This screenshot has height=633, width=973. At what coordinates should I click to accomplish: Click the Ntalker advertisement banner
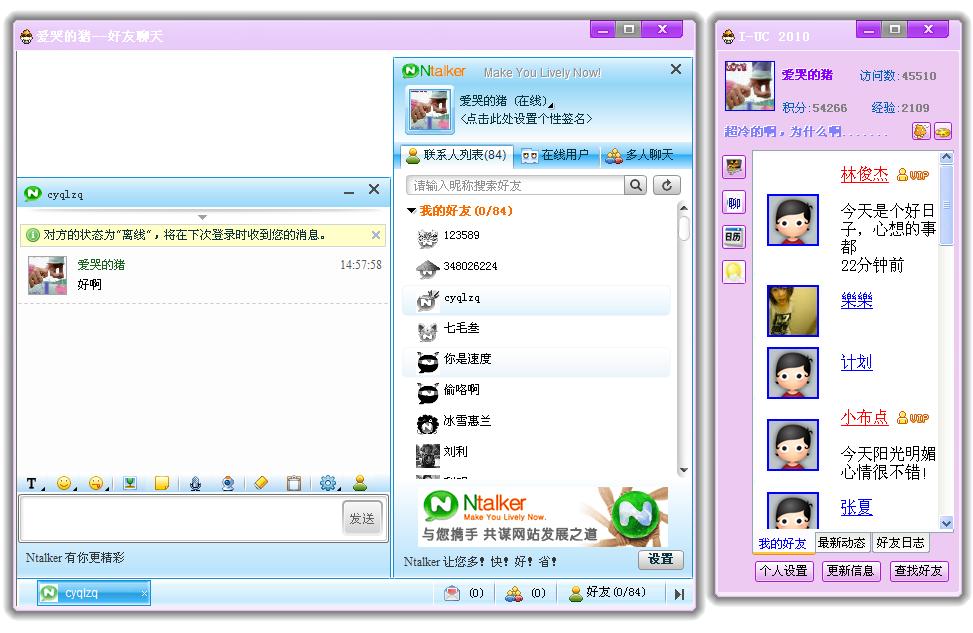click(x=544, y=516)
